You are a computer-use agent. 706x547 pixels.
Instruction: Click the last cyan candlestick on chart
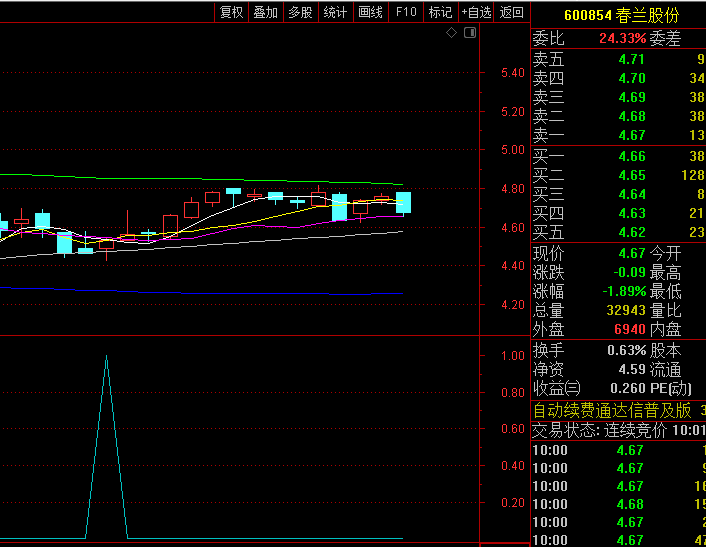point(403,202)
